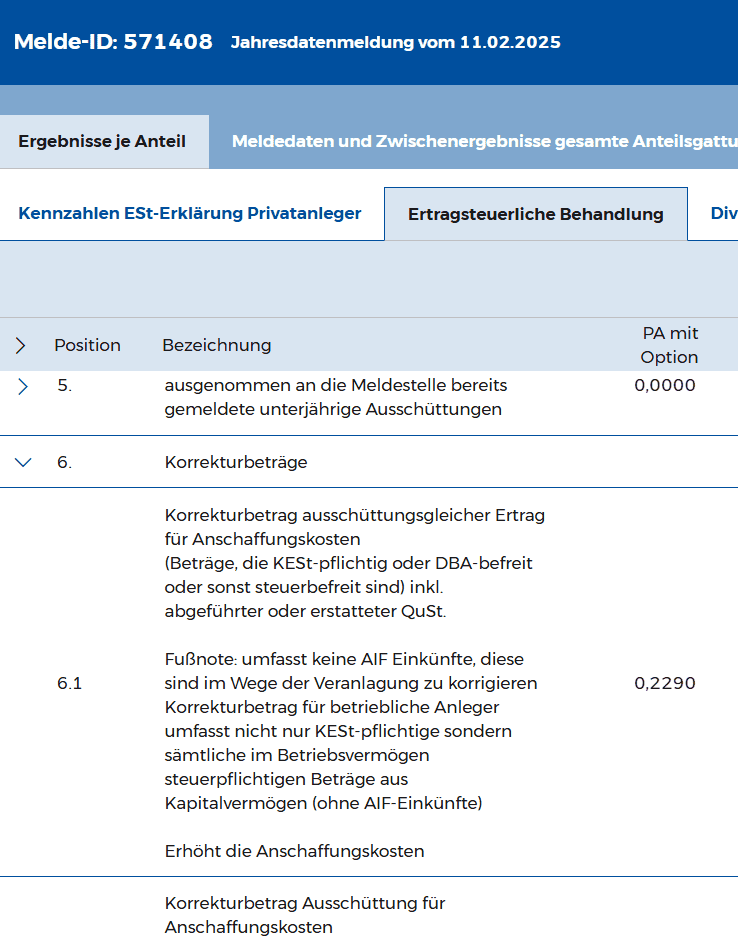Click Jahresdatenmeldung vom 11.02.2025 text
This screenshot has width=738, height=937.
396,42
